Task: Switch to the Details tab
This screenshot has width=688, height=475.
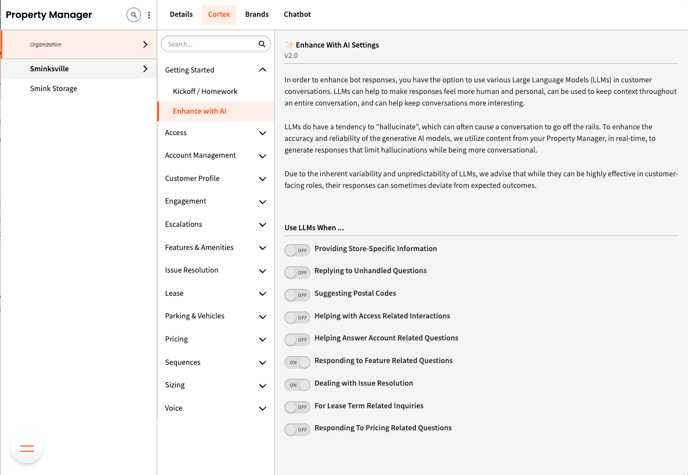Action: coord(181,15)
